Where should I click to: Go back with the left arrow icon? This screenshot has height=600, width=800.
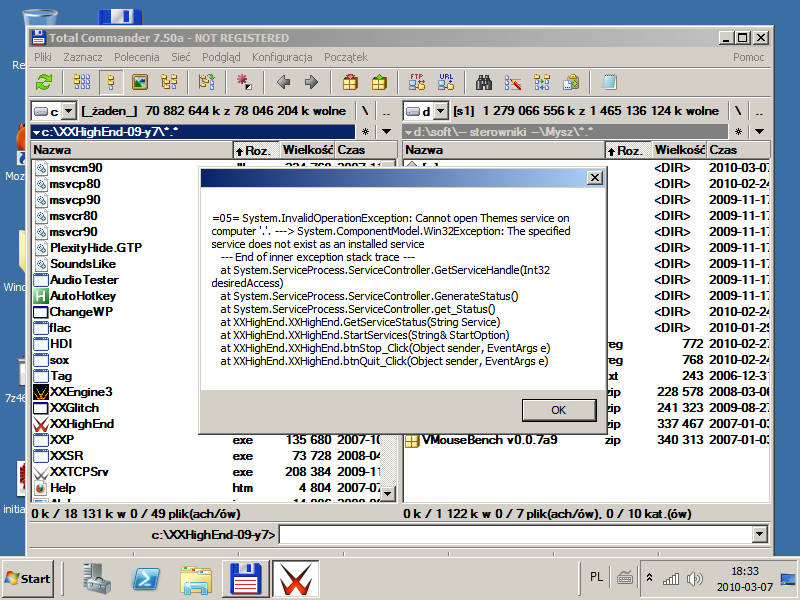(283, 82)
